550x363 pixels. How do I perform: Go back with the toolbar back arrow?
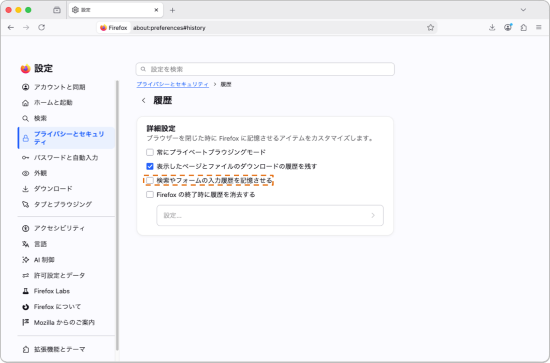tap(11, 27)
